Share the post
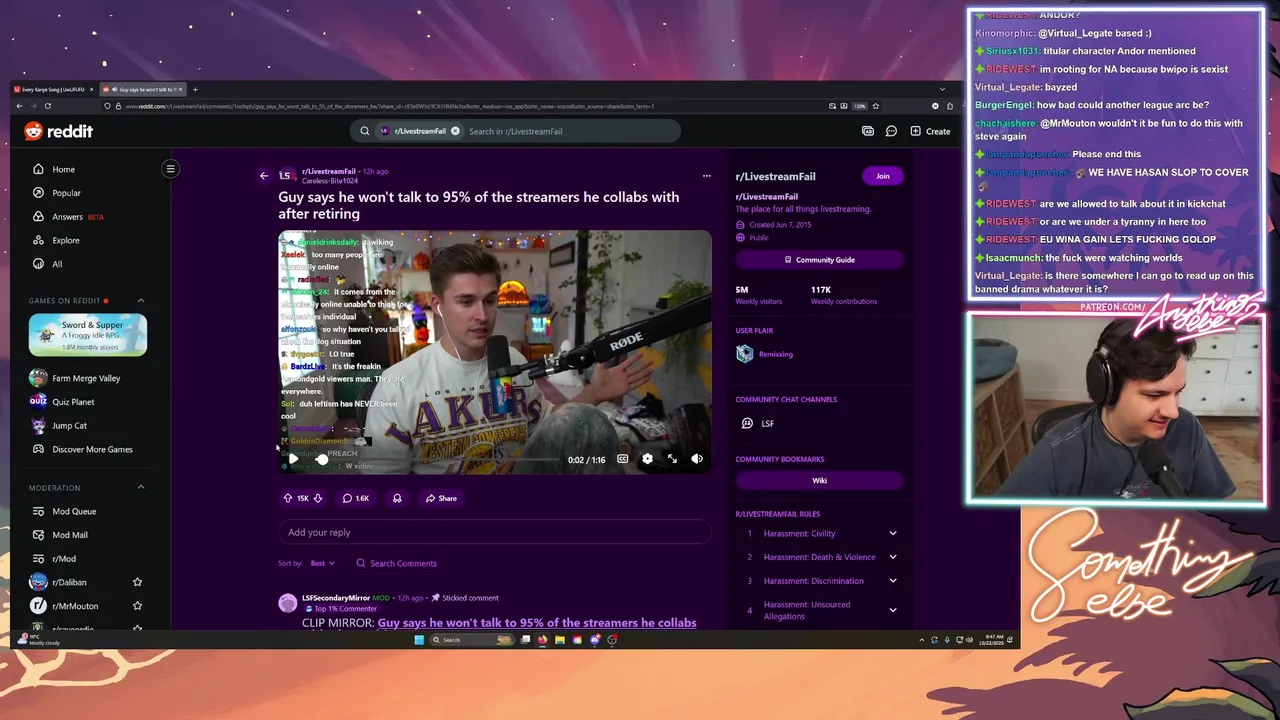This screenshot has height=720, width=1280. pos(441,498)
